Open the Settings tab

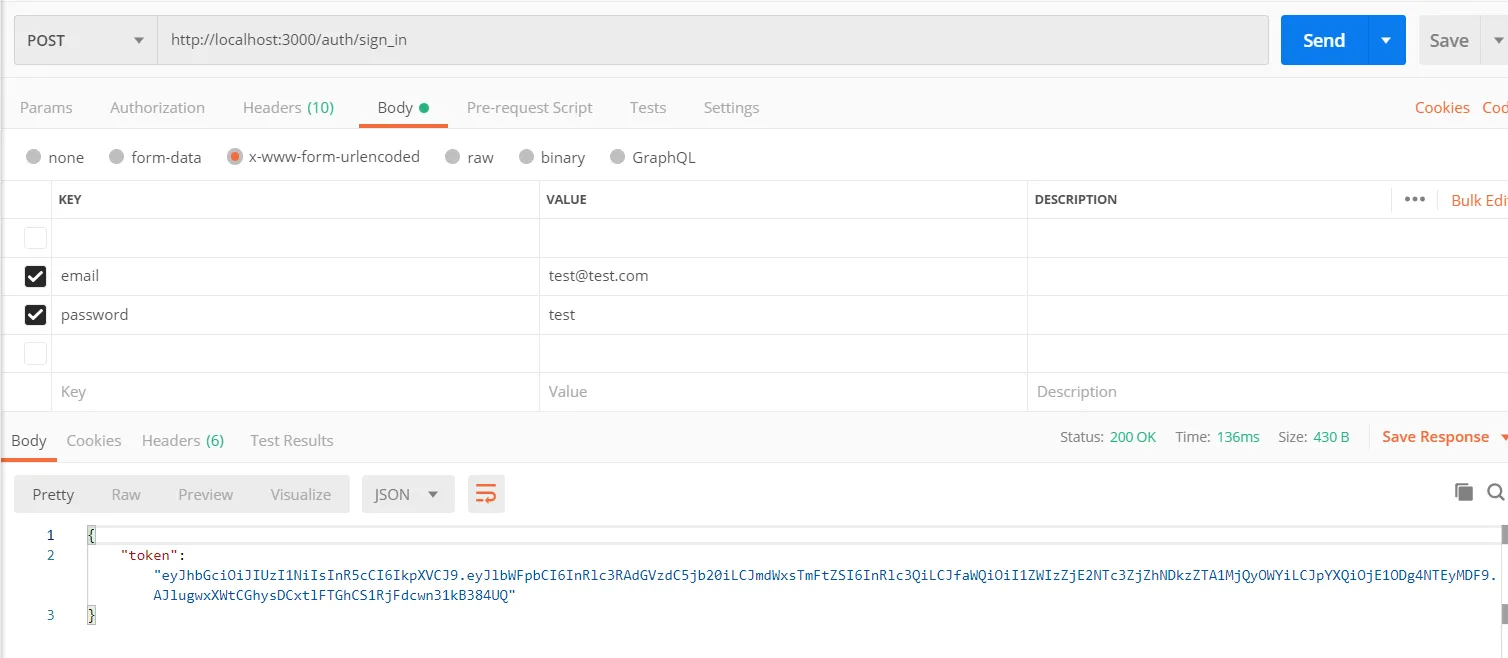(x=731, y=107)
